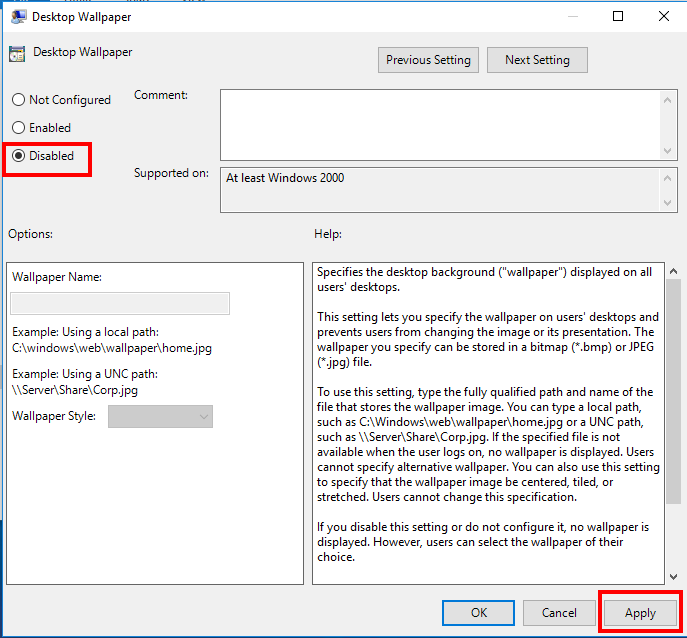Select the Not Configured radio button
This screenshot has height=638, width=687.
[x=18, y=99]
